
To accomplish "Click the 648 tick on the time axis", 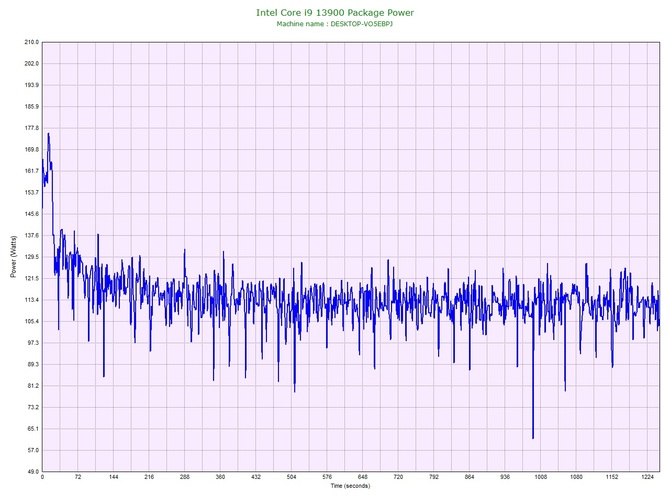I will click(x=363, y=477).
